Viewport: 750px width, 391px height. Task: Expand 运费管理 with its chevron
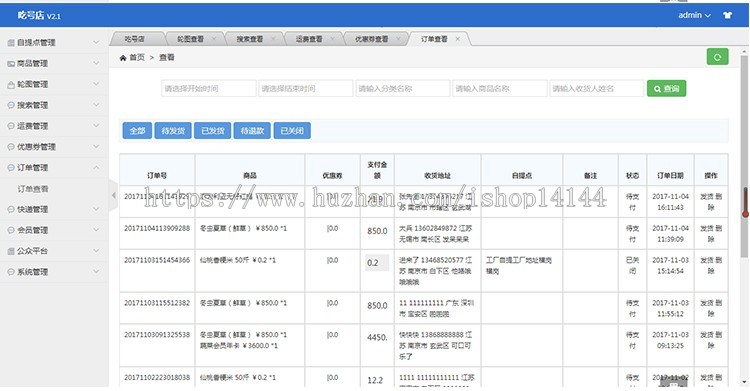tap(96, 125)
